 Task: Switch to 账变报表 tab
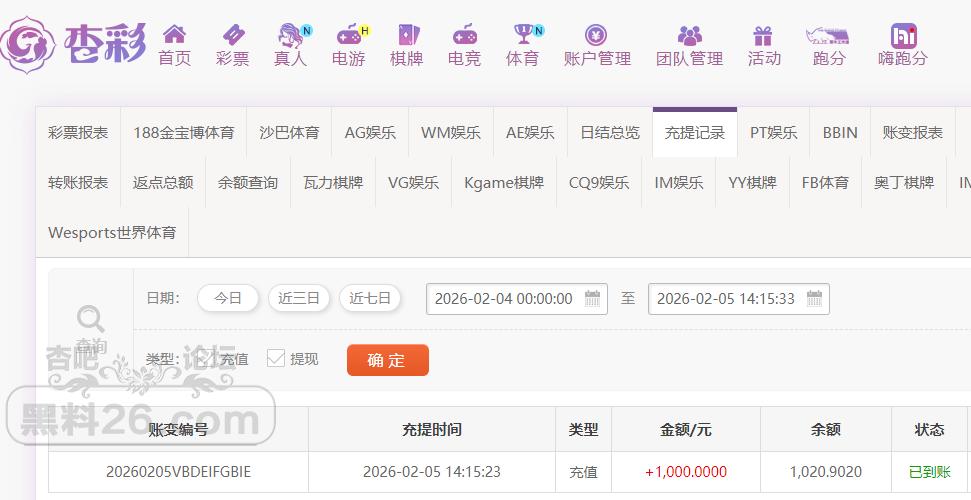coord(913,133)
